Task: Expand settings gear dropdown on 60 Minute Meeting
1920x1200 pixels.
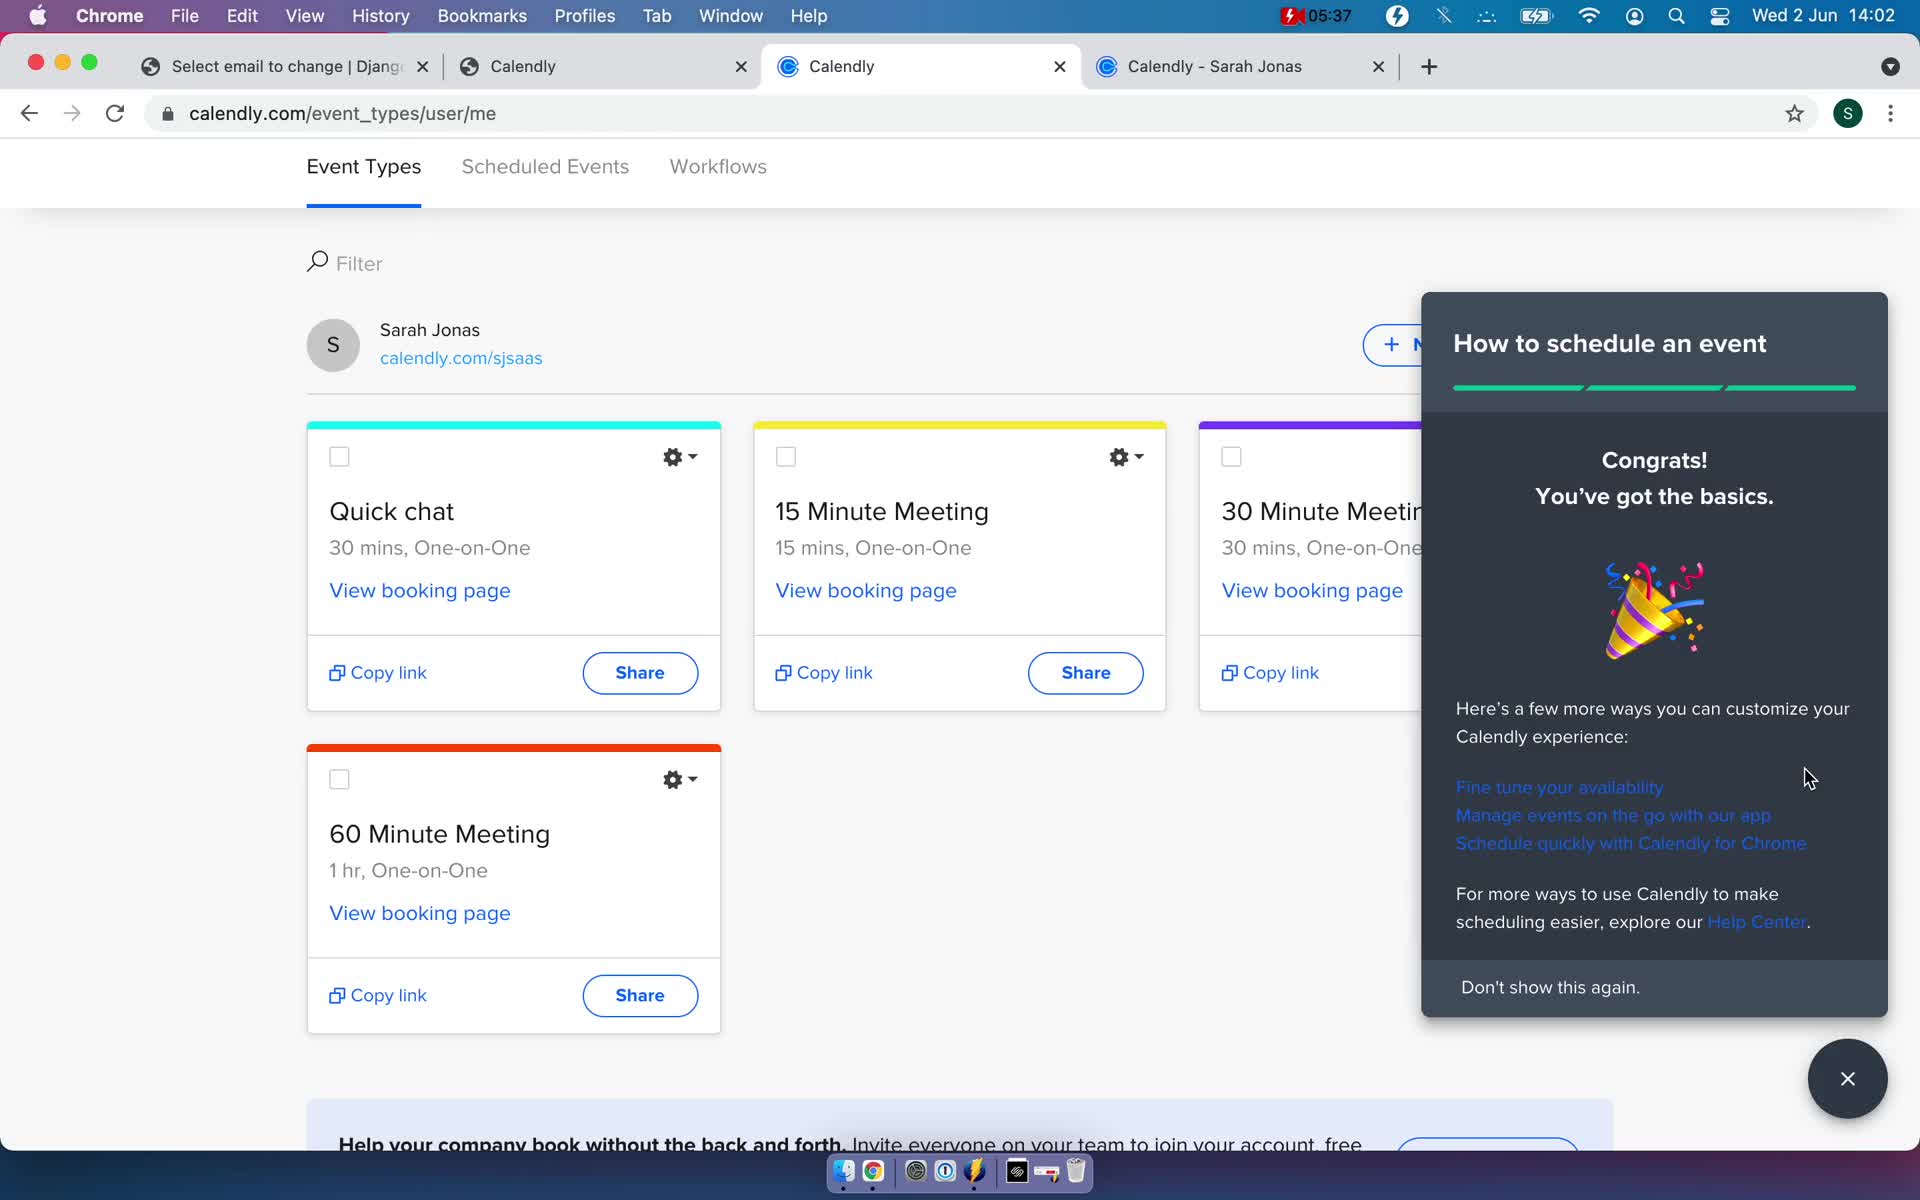Action: [x=679, y=778]
